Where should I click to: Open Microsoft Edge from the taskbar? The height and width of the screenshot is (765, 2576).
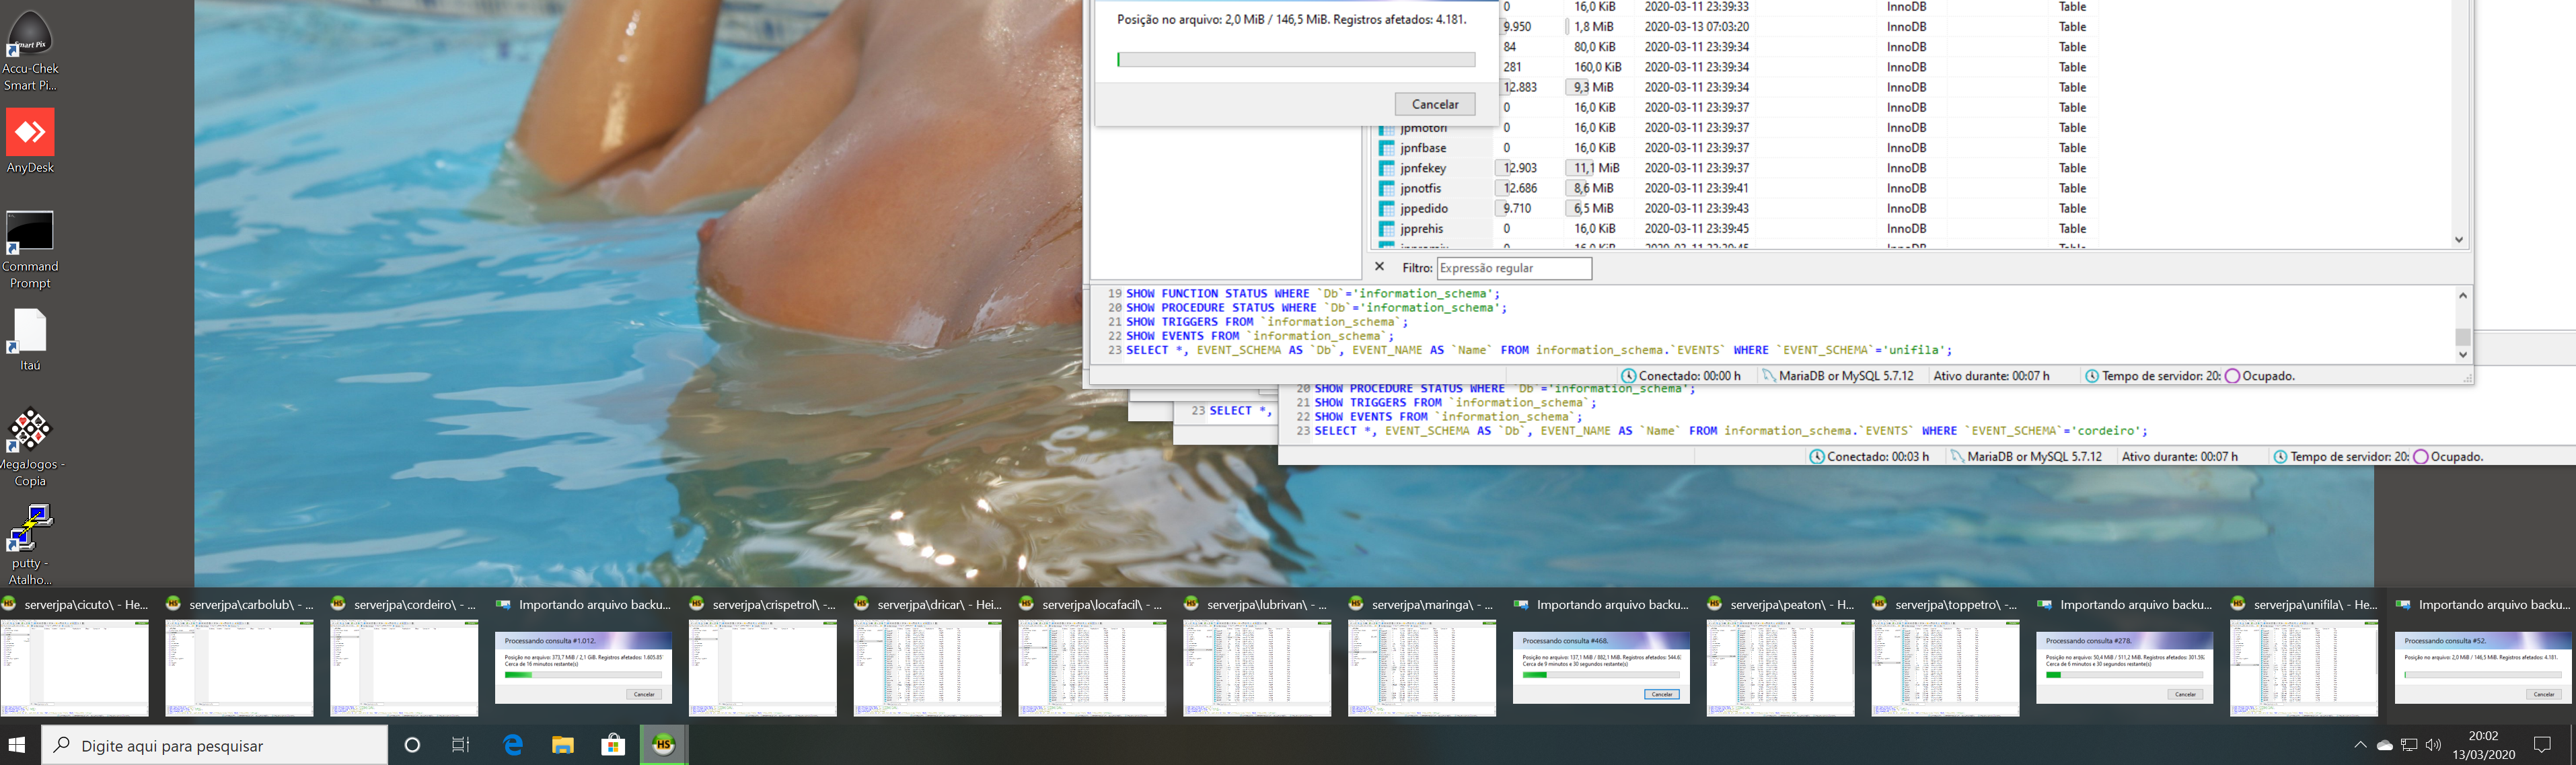click(513, 745)
